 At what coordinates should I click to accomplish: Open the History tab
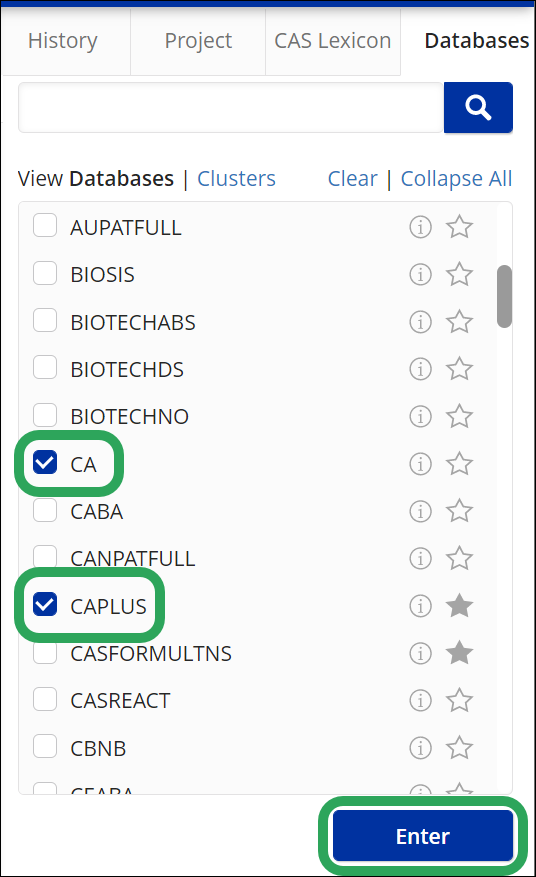(63, 41)
